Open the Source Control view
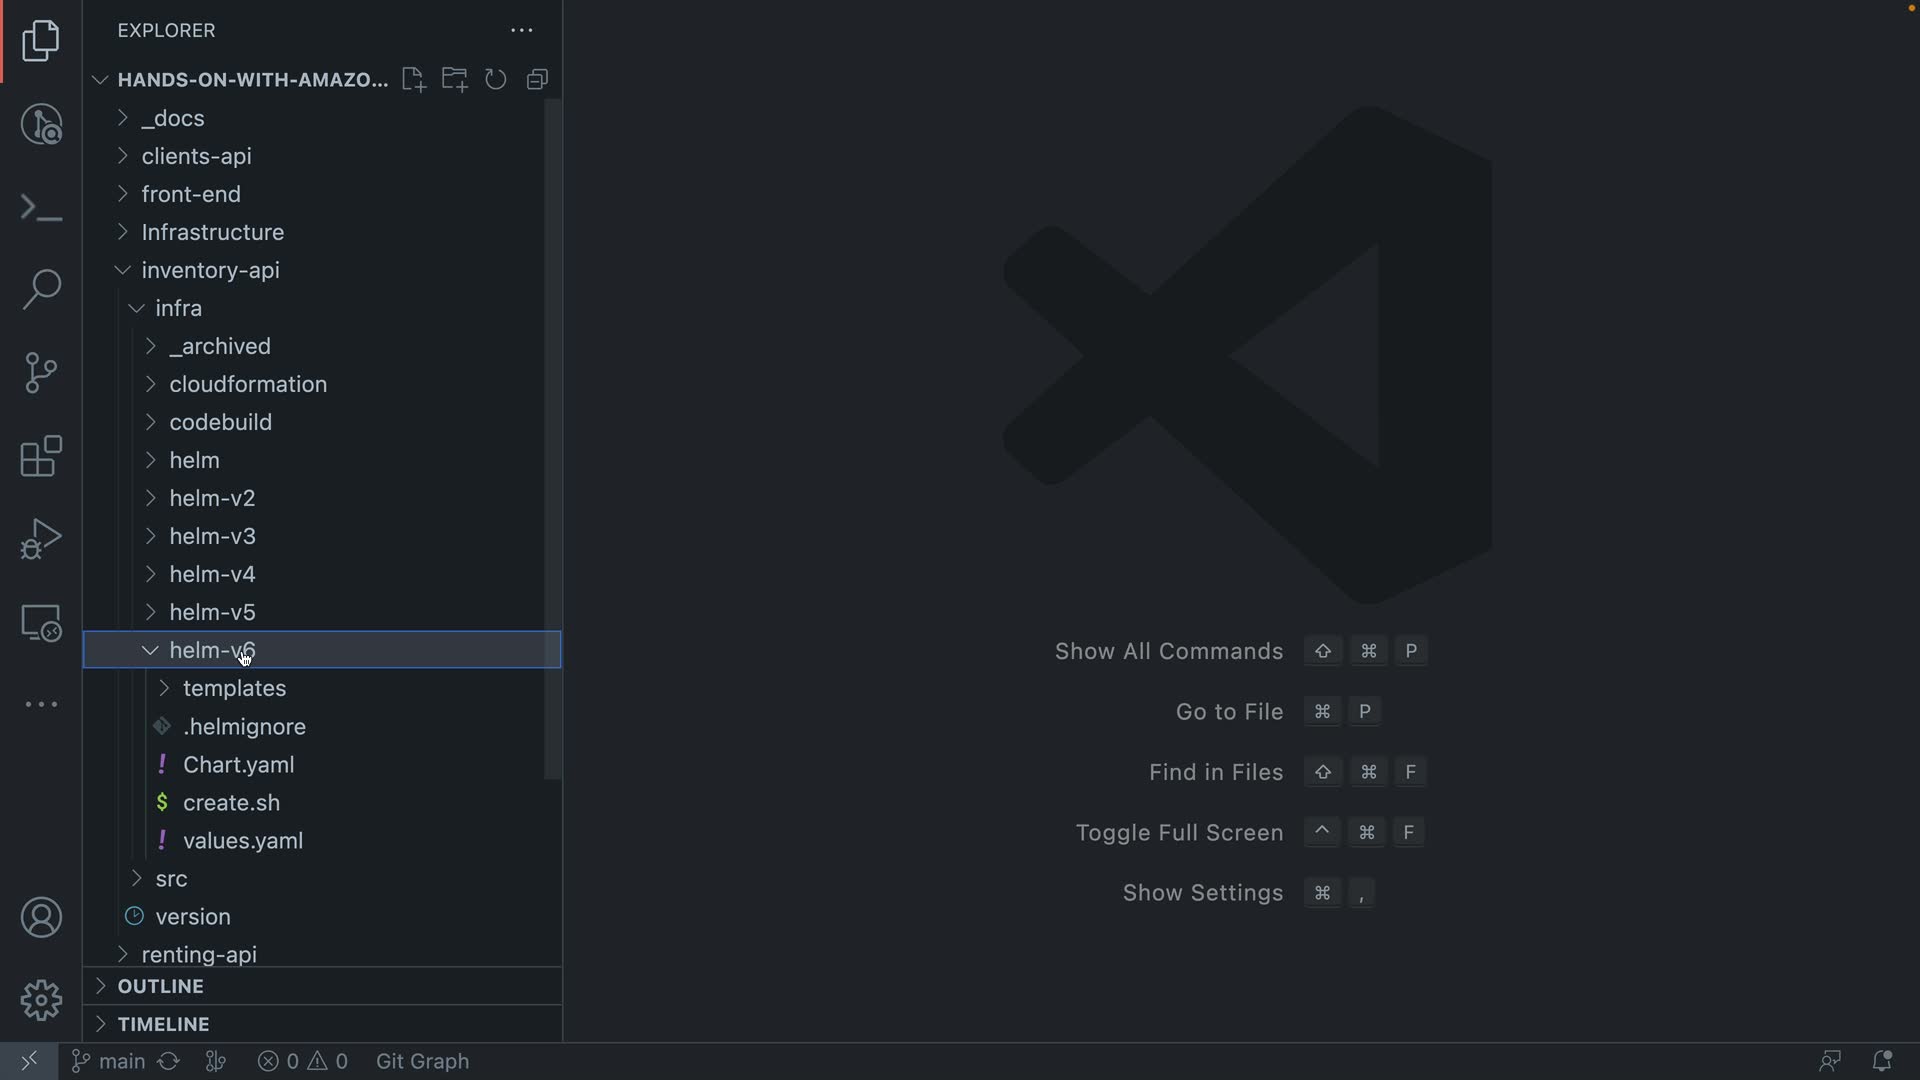Image resolution: width=1920 pixels, height=1080 pixels. (x=41, y=372)
